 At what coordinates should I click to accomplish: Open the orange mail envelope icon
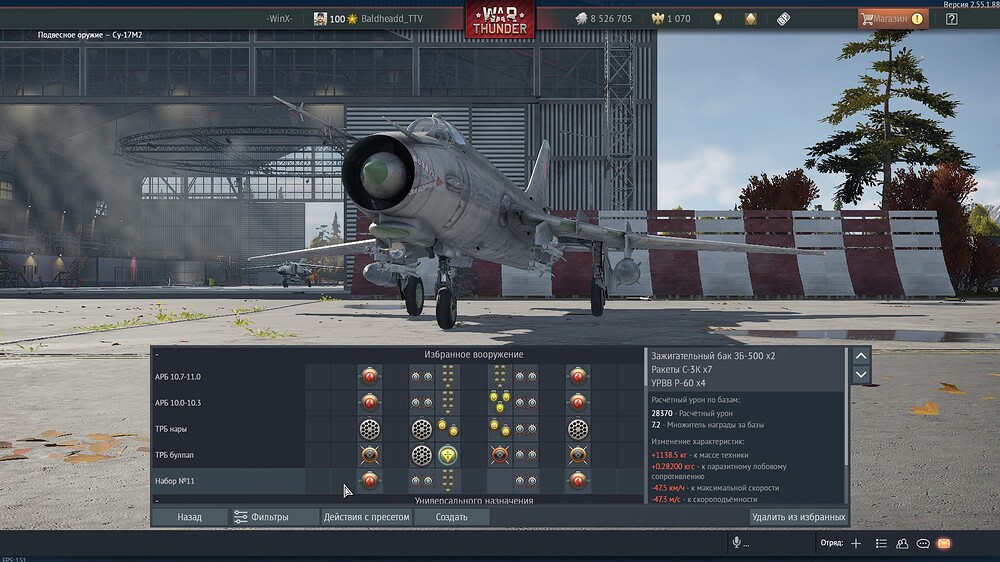[x=944, y=543]
